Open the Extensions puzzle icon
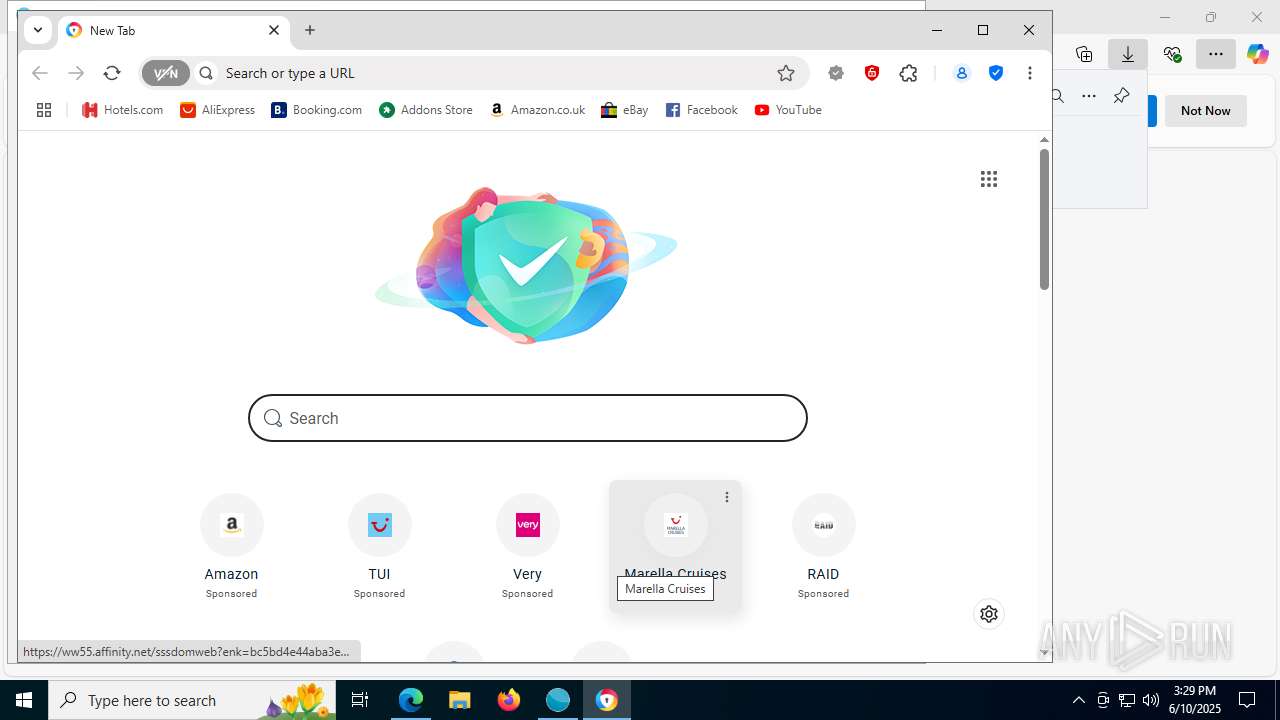The width and height of the screenshot is (1280, 720). [908, 73]
